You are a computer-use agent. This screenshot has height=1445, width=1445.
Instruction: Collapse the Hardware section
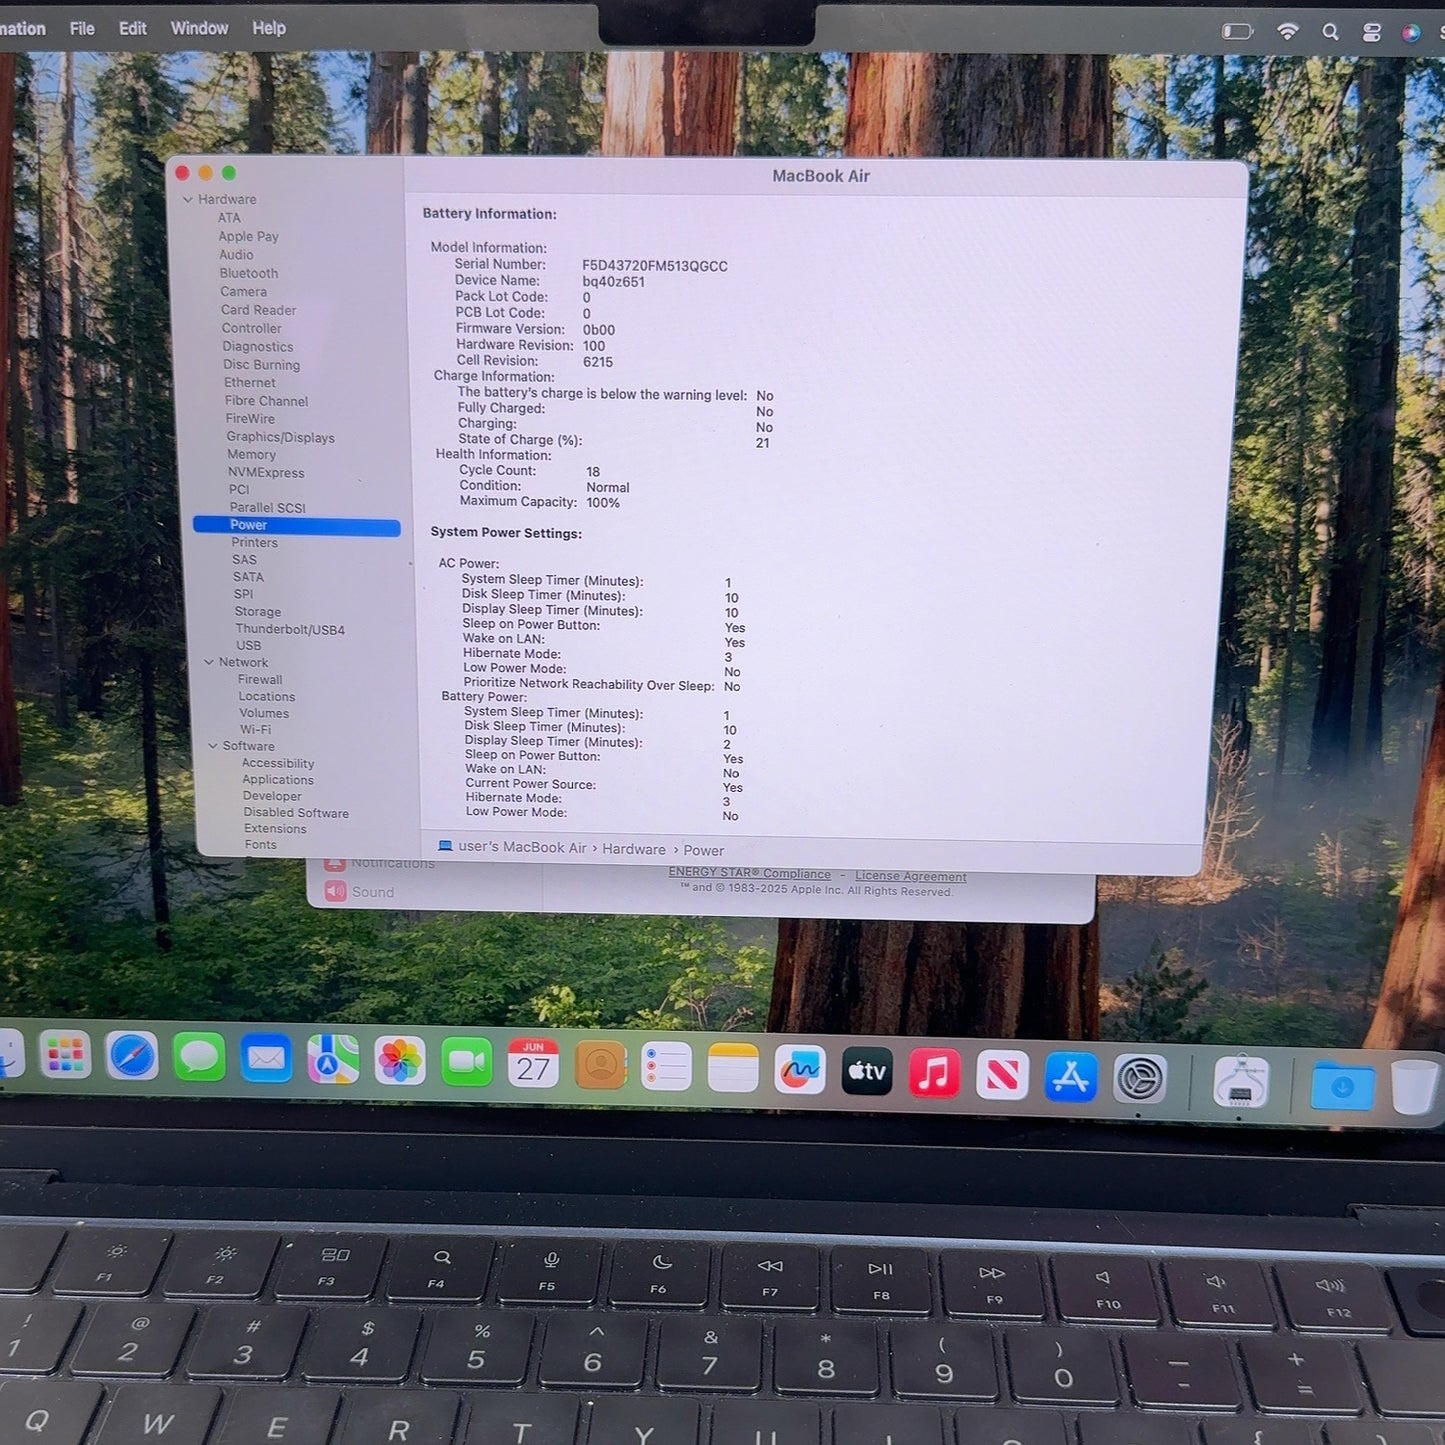187,199
